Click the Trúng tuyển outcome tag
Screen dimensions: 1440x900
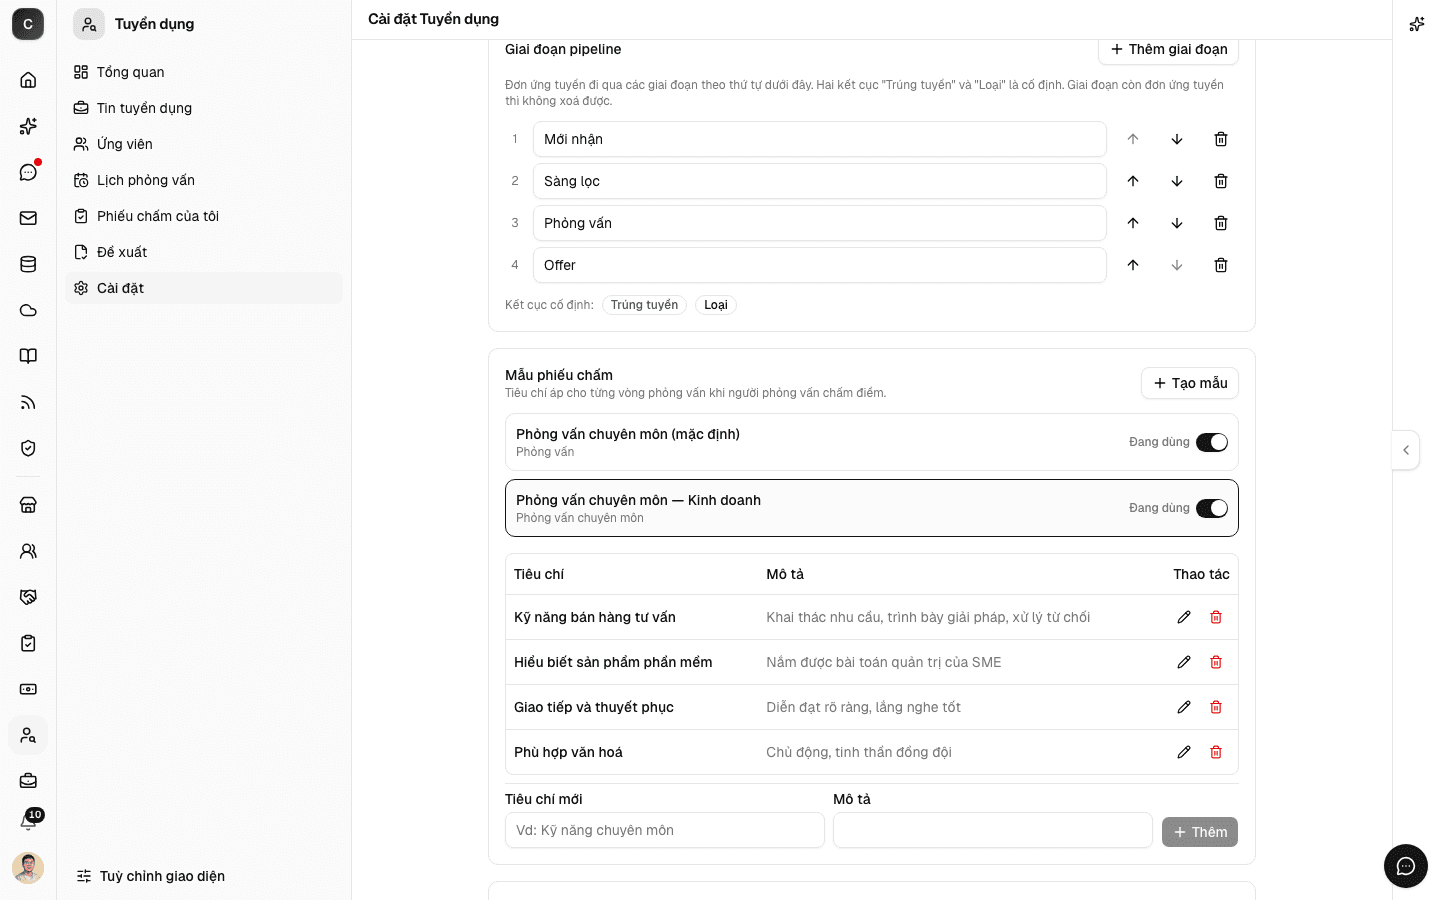point(644,305)
